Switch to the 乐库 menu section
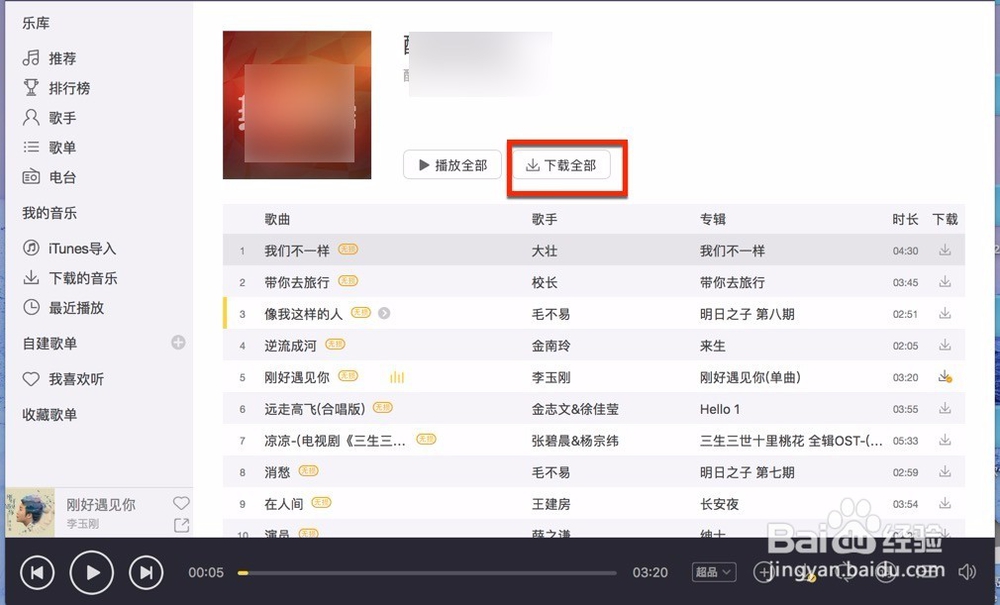The image size is (1000, 605). (35, 22)
